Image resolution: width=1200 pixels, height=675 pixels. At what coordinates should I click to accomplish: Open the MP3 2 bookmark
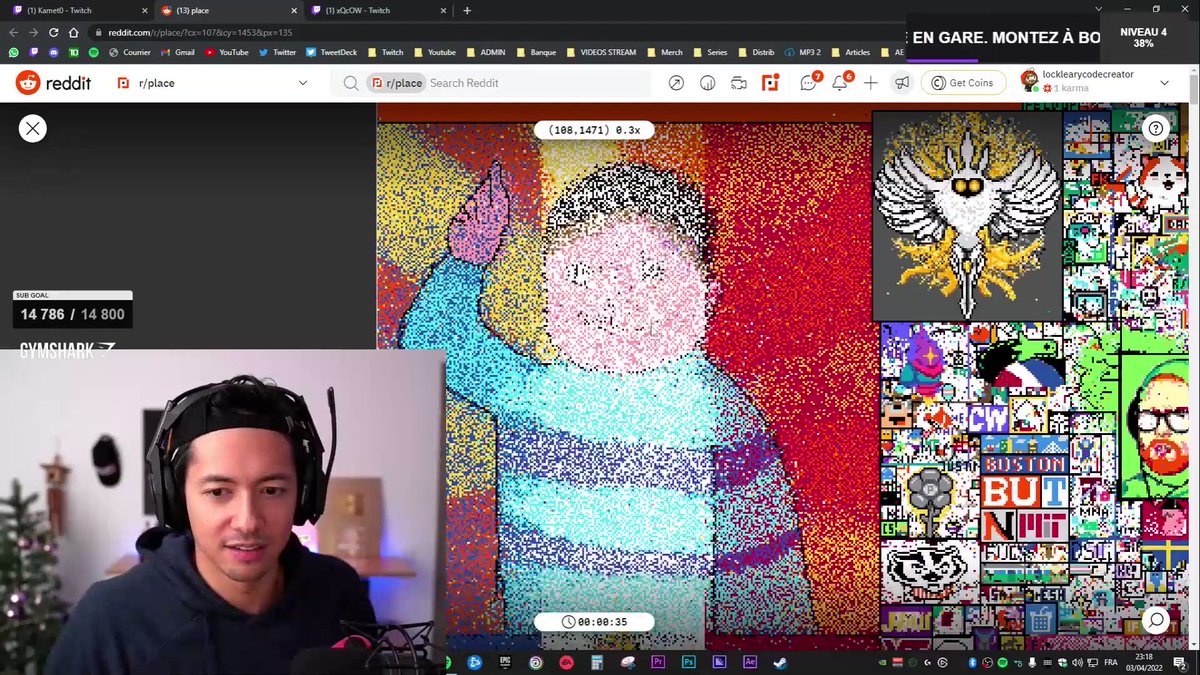coord(805,52)
